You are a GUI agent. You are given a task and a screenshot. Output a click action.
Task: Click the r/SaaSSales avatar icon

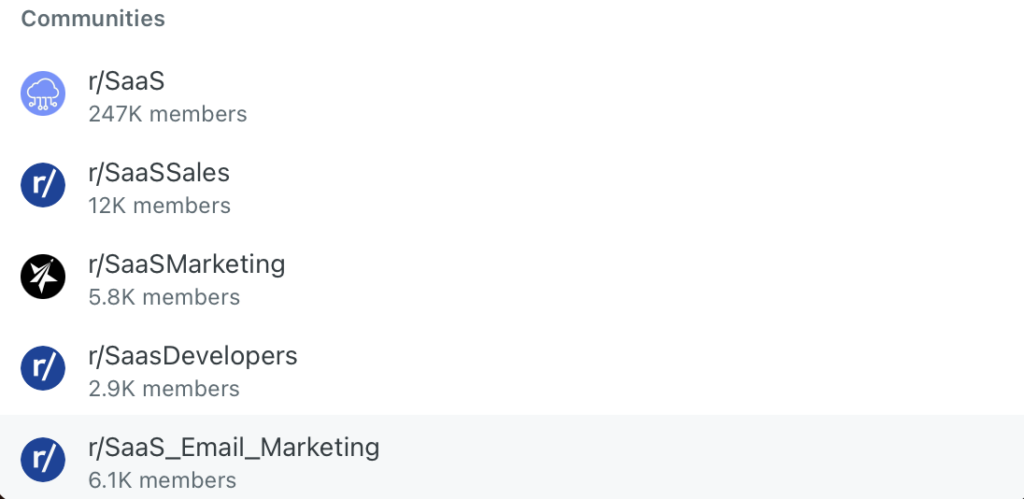coord(43,185)
